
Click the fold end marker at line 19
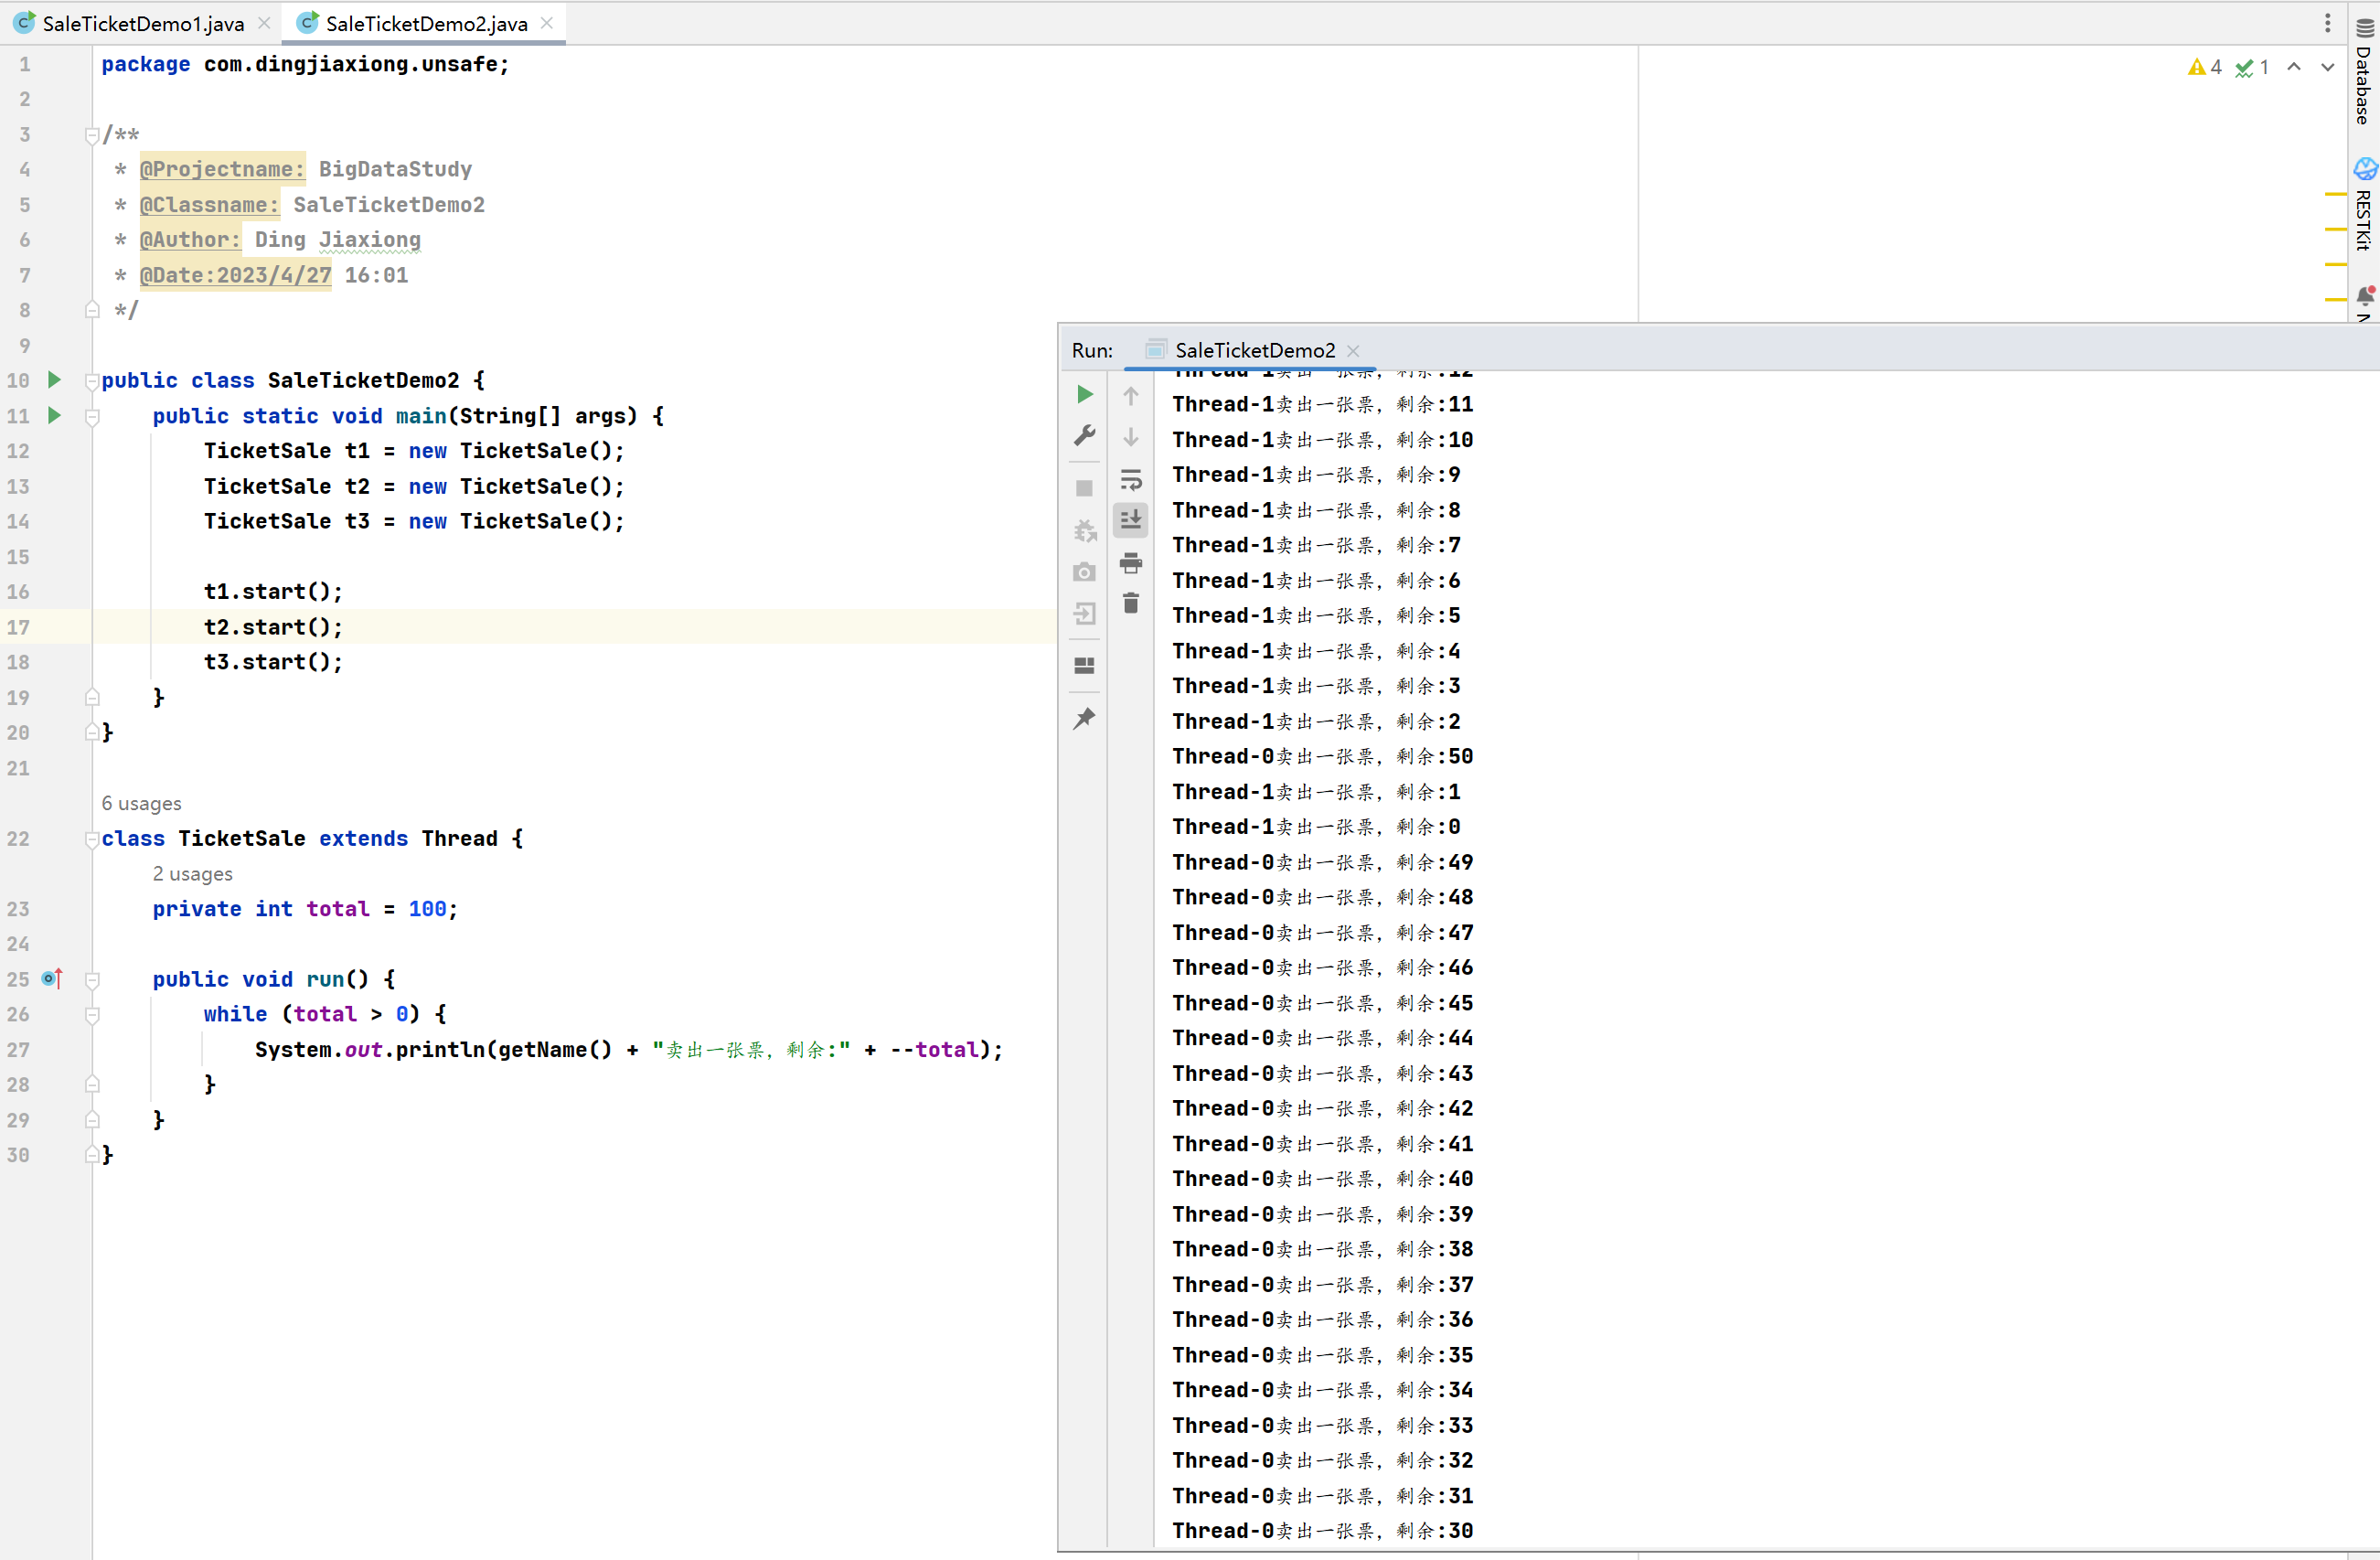[x=92, y=697]
